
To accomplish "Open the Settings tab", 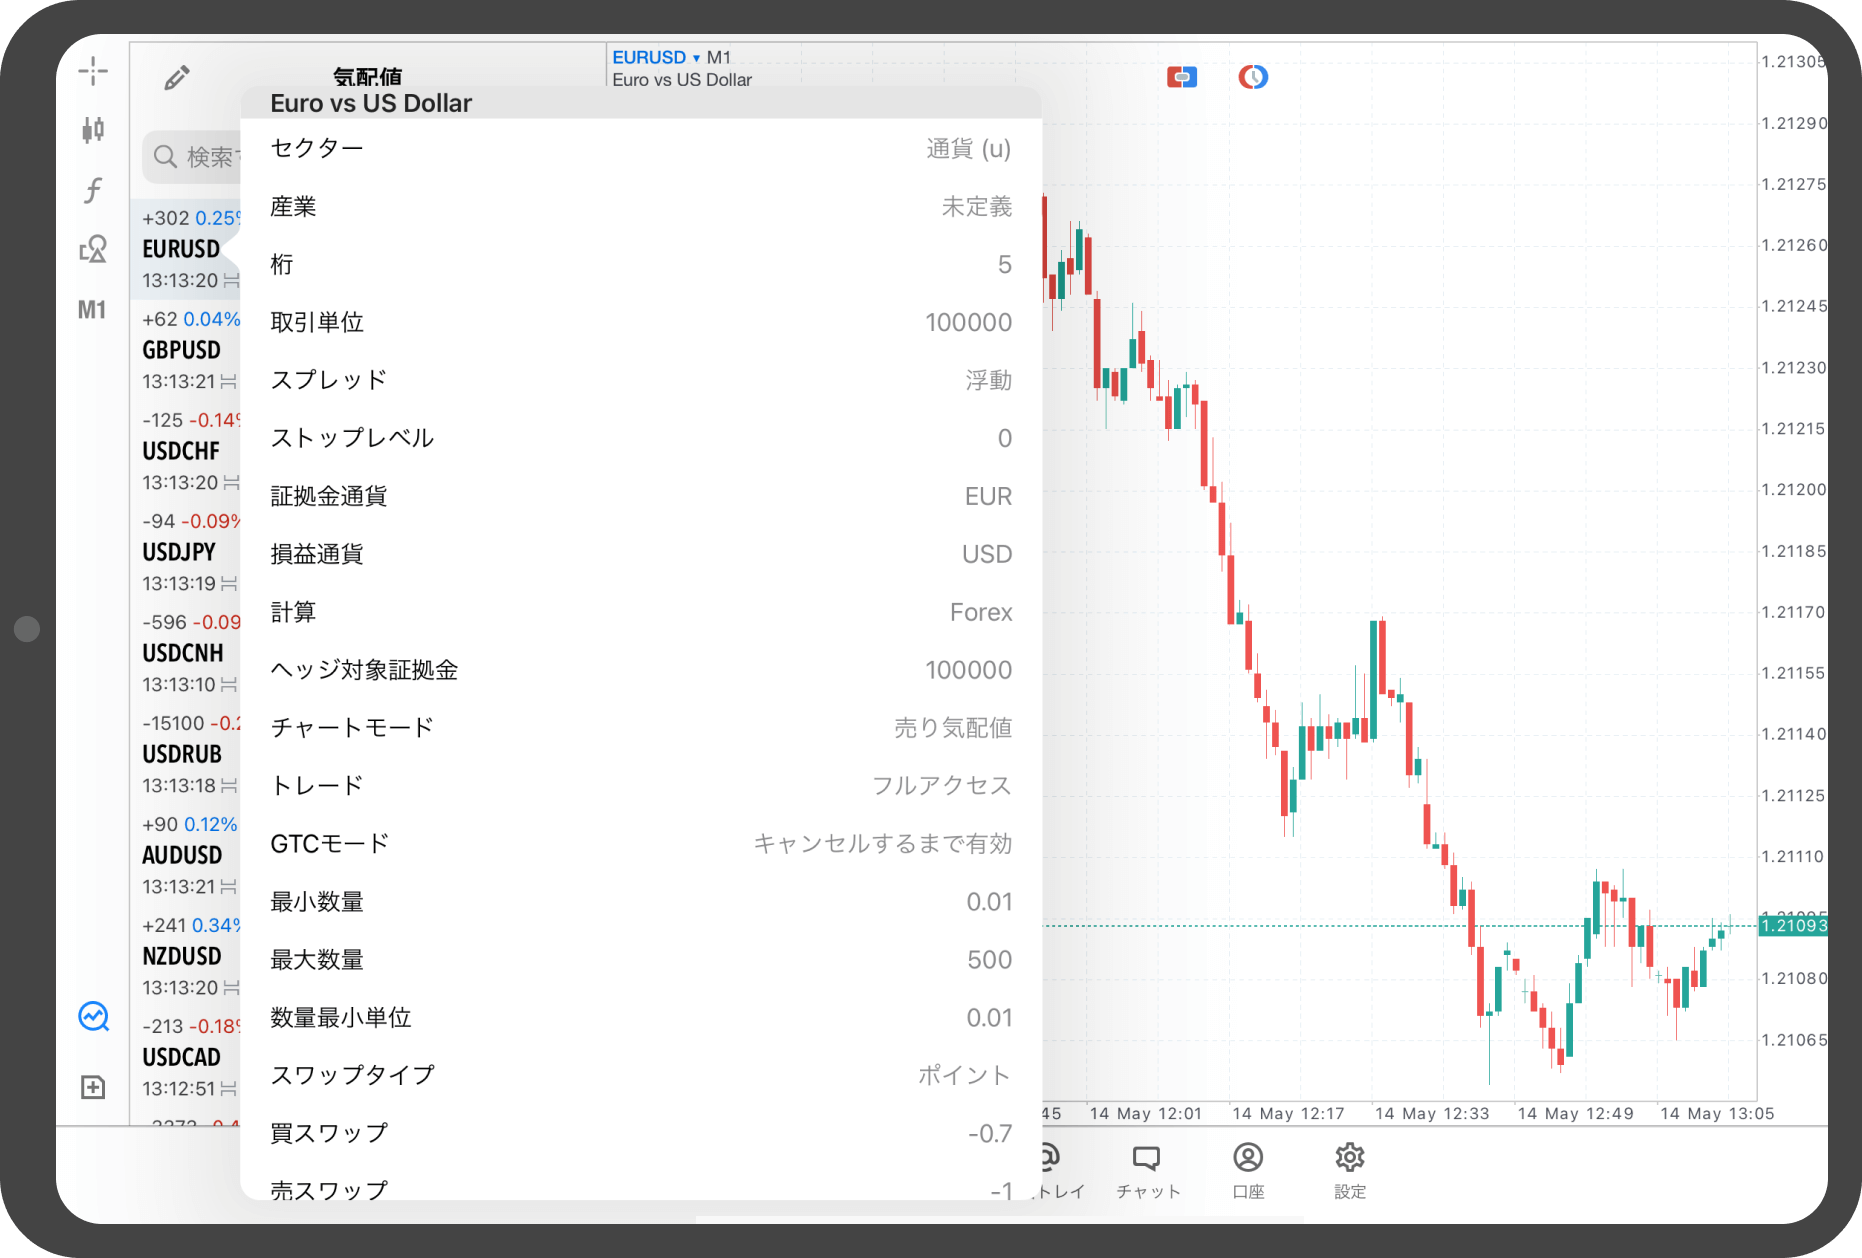I will (x=1350, y=1170).
